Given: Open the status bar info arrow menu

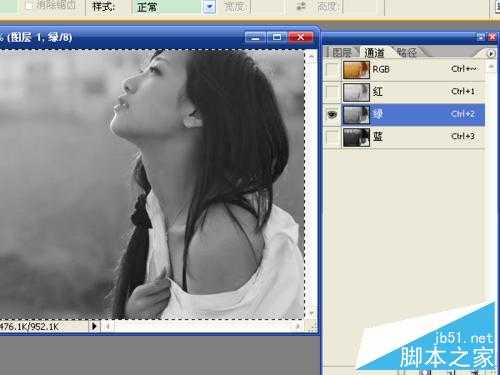Looking at the screenshot, I should [x=94, y=326].
